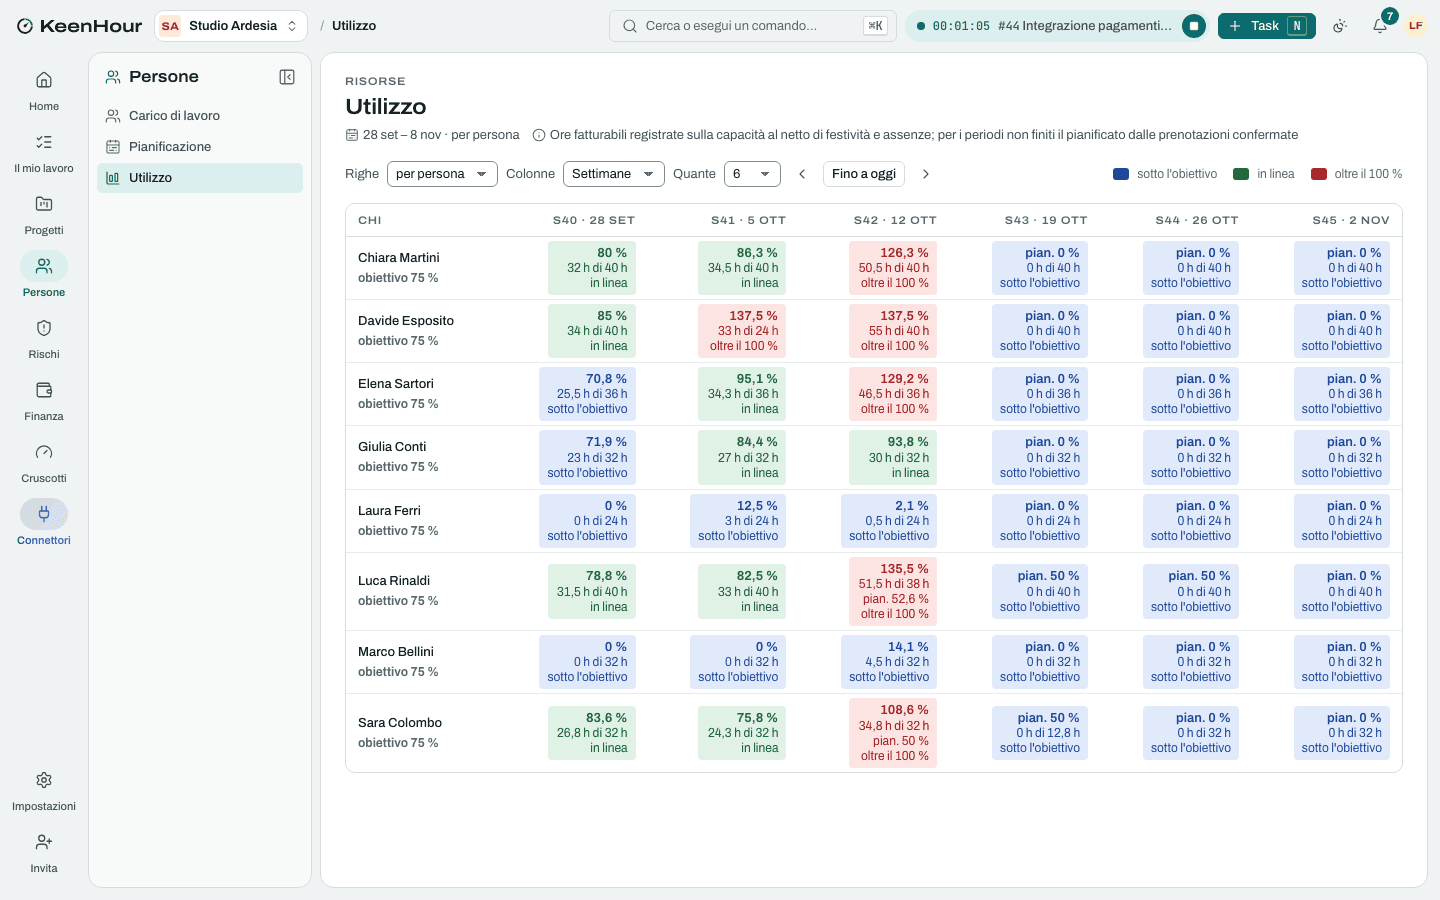Click the Invita add-person icon

(44, 842)
